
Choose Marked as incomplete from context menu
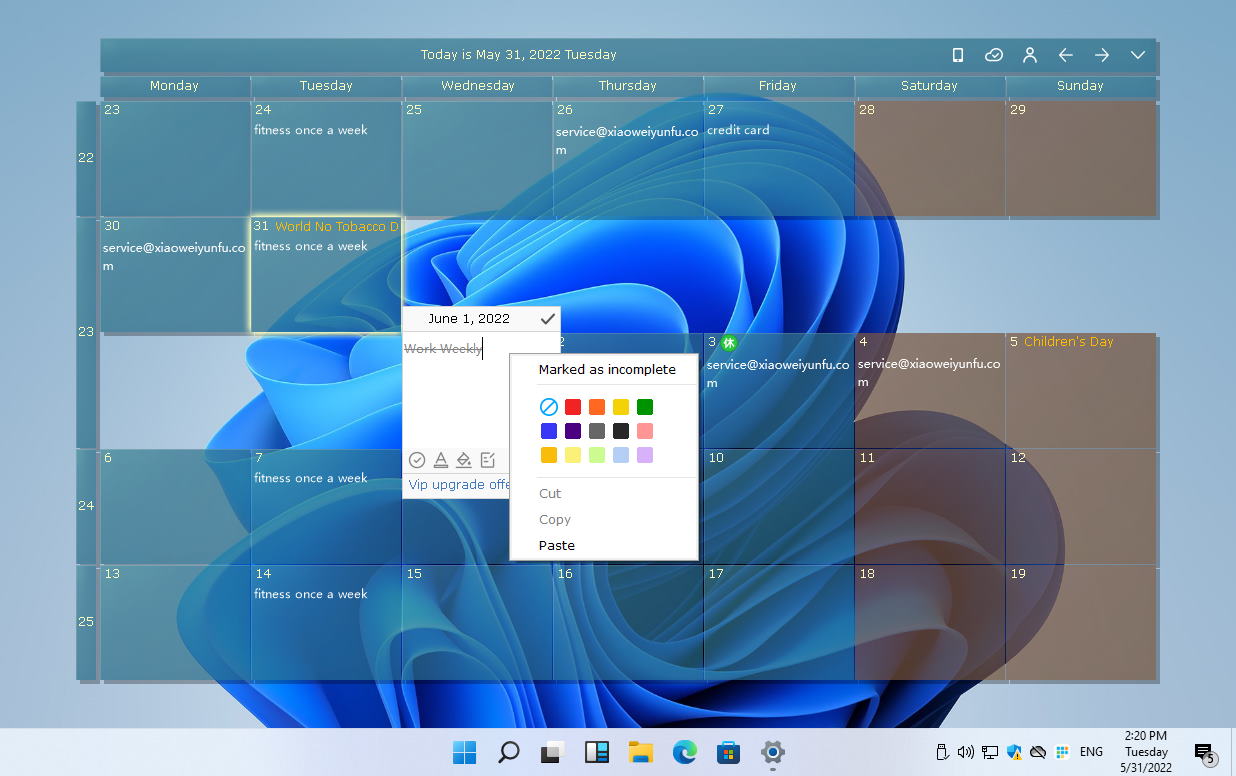[607, 369]
